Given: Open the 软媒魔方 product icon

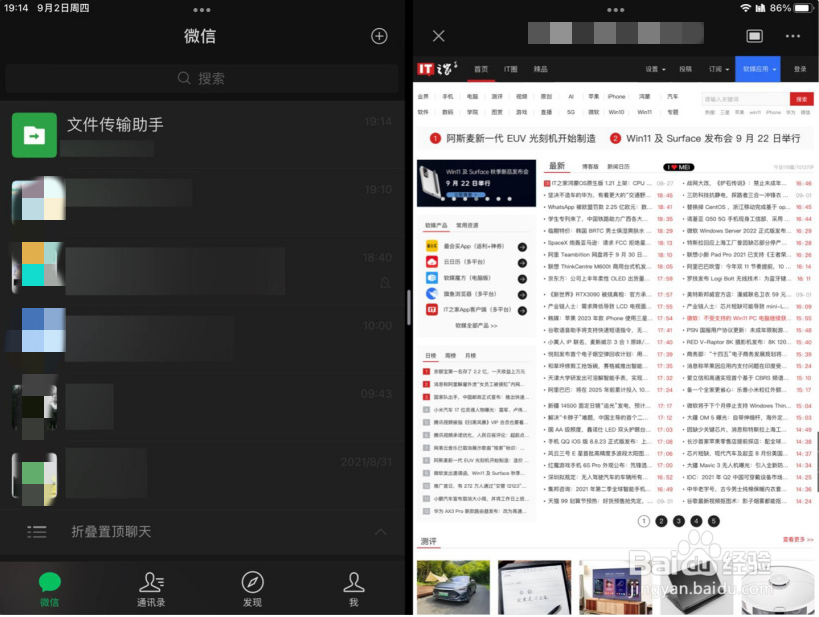Looking at the screenshot, I should click(430, 278).
